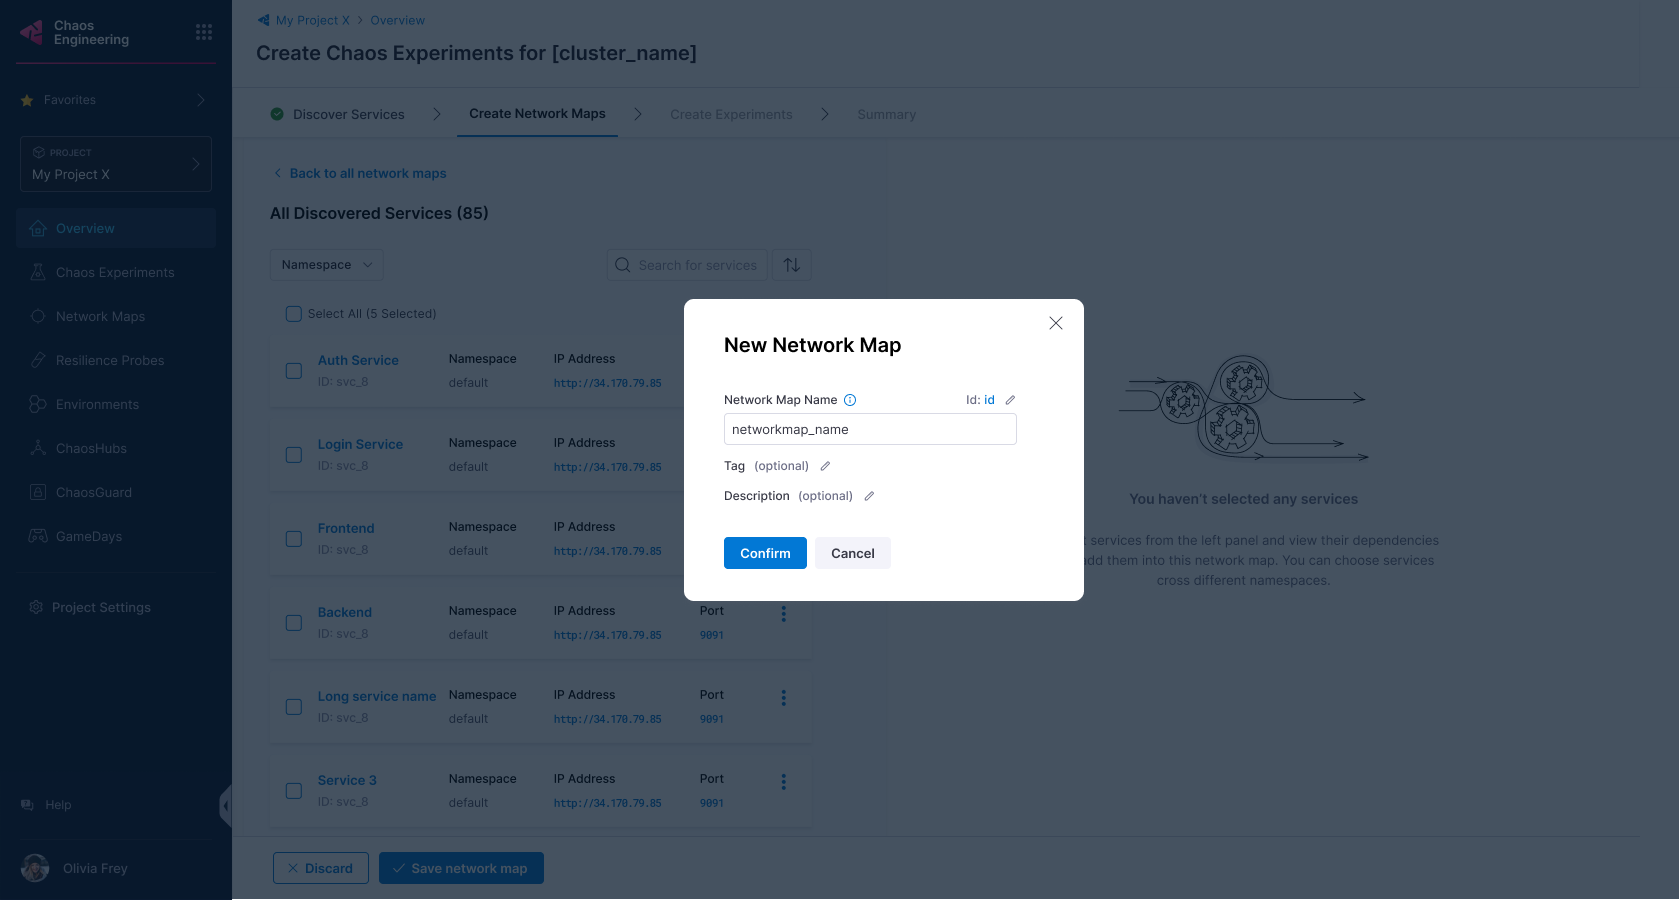1680x900 pixels.
Task: Open the app switcher grid icon
Action: click(x=204, y=32)
